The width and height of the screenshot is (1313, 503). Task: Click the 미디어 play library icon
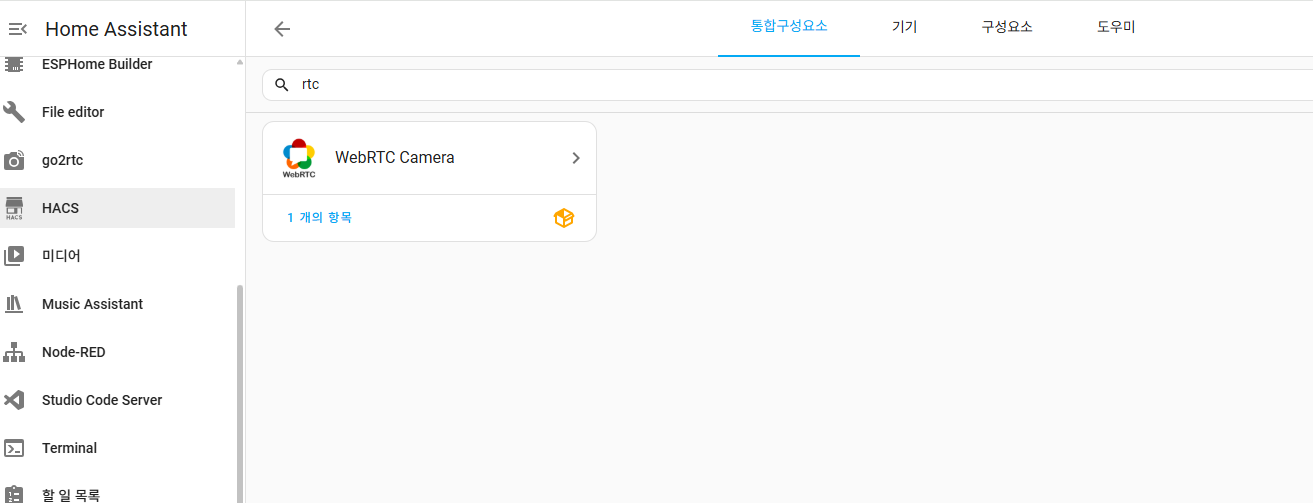pos(14,256)
